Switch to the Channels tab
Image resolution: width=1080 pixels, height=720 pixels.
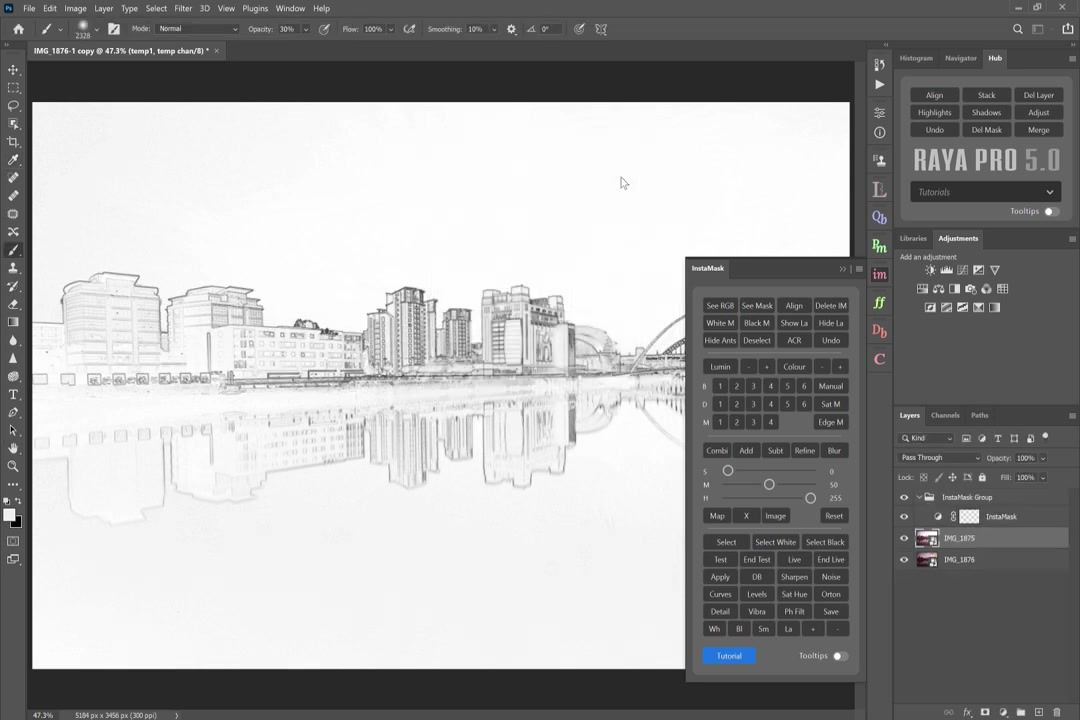[x=944, y=415]
